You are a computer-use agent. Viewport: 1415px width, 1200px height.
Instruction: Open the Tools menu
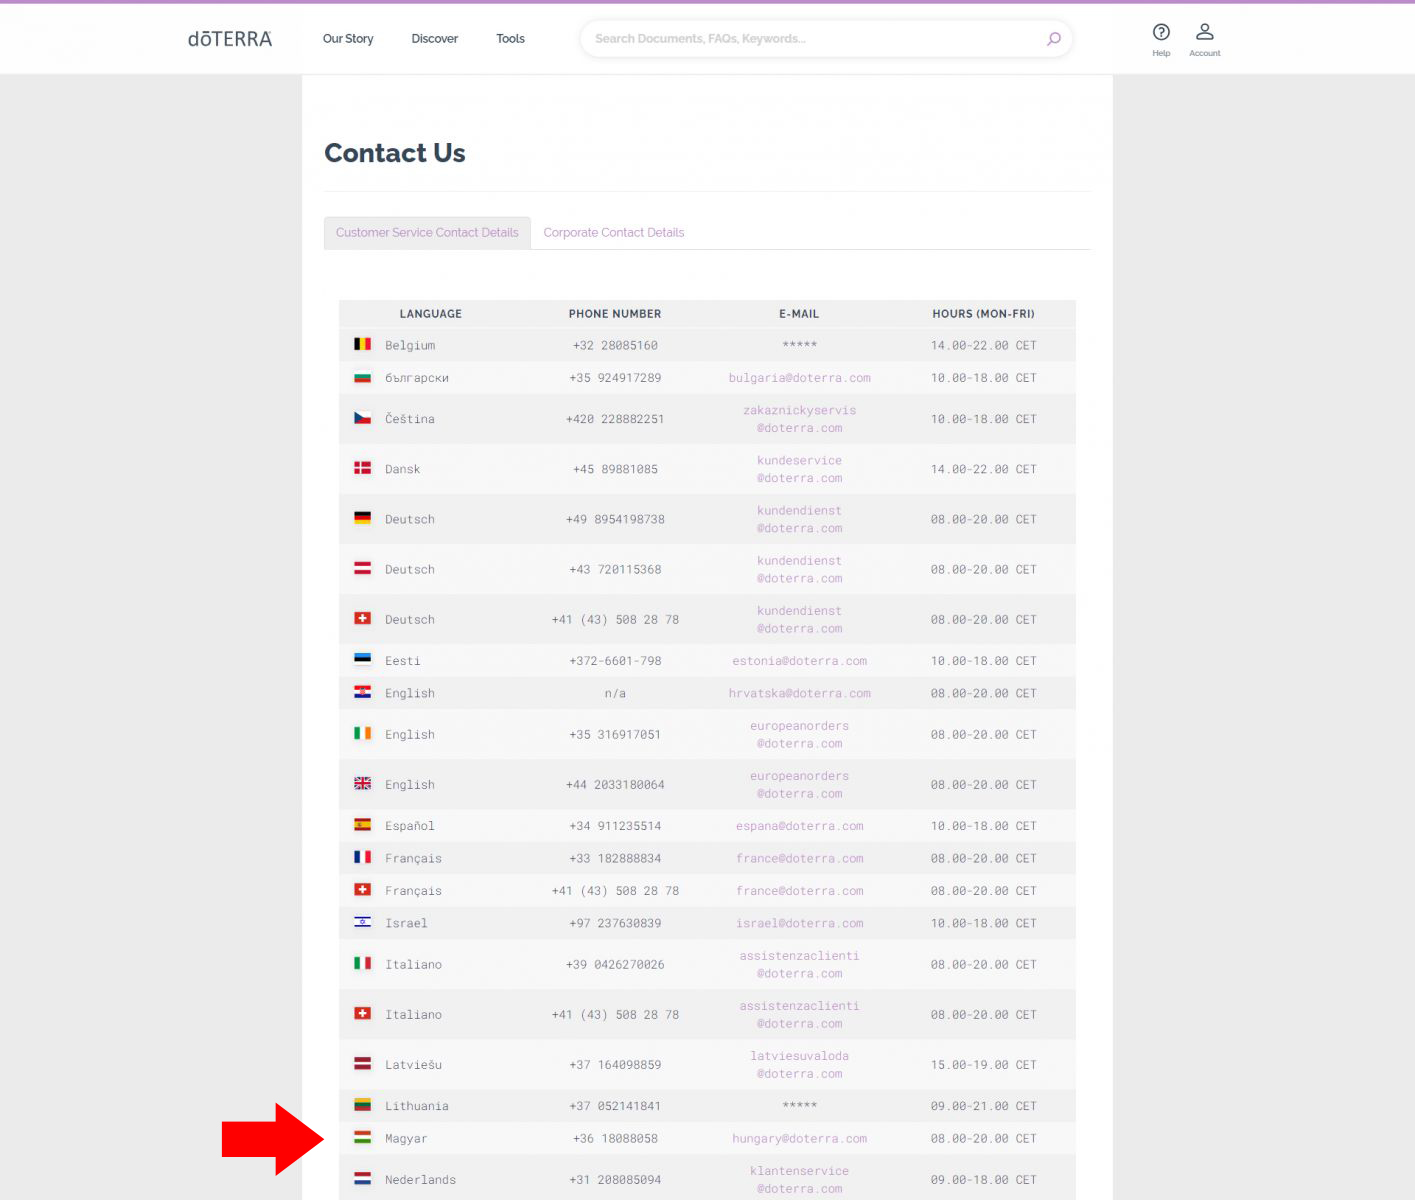pyautogui.click(x=511, y=39)
